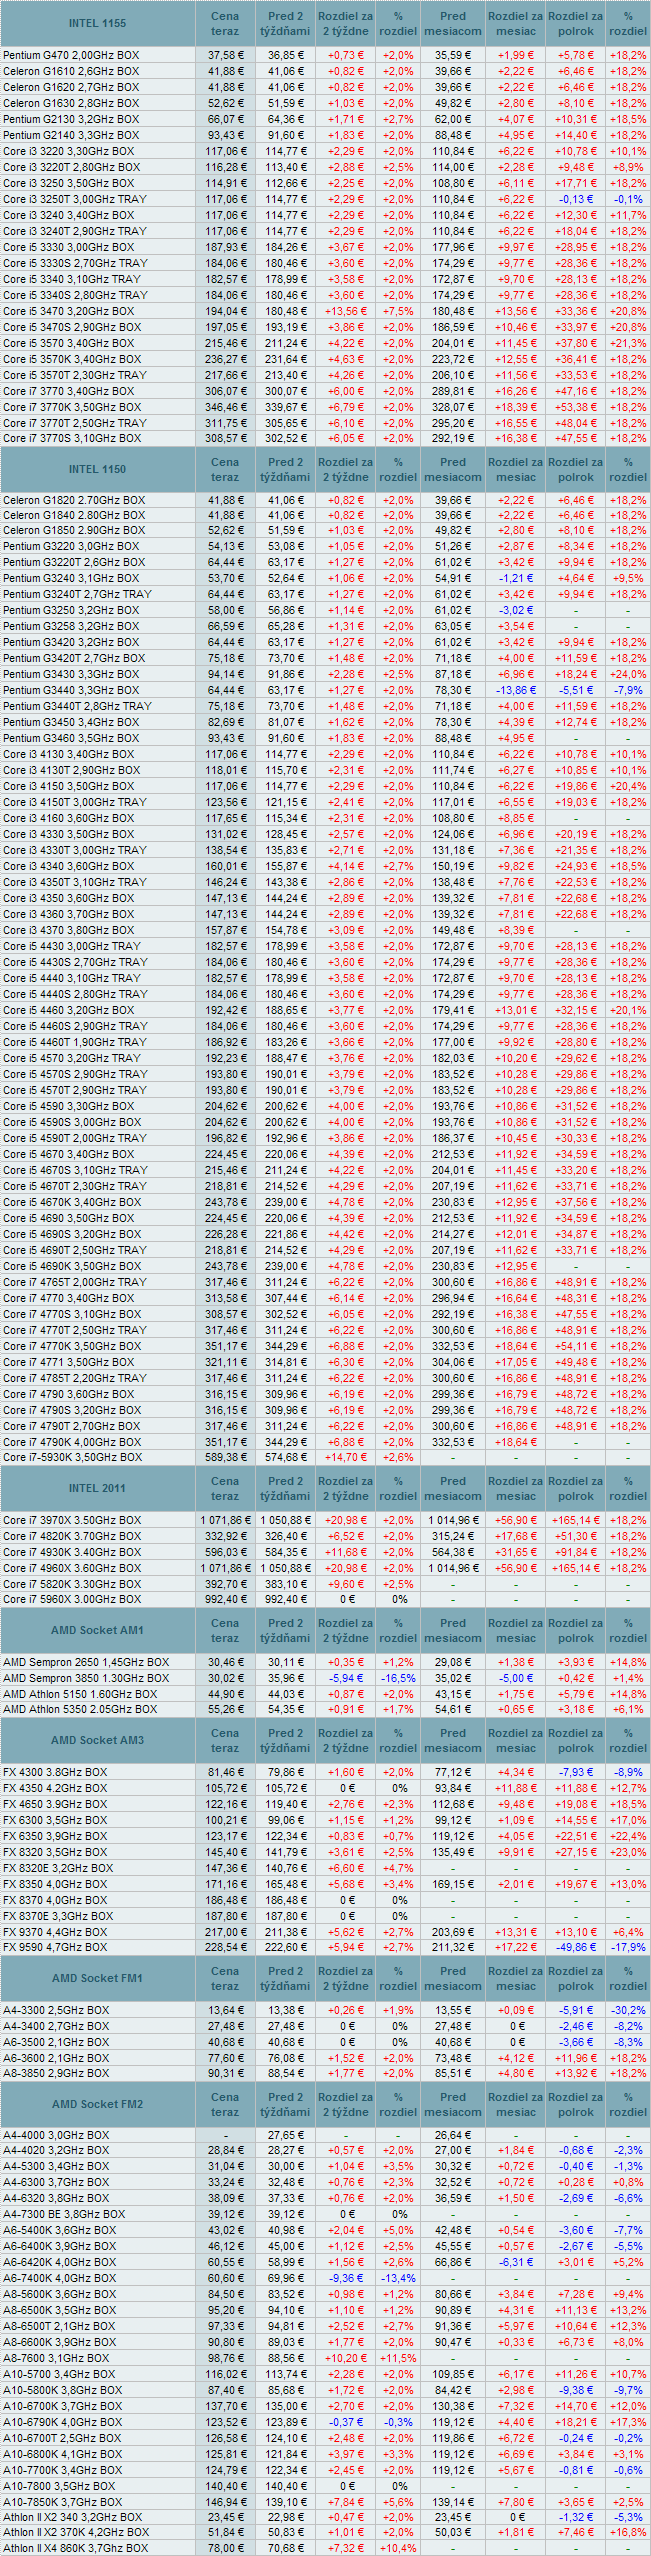Select the FX 4300 3.8GHz BOX row name
Screen dimensions: 651x2556
(x=55, y=1772)
